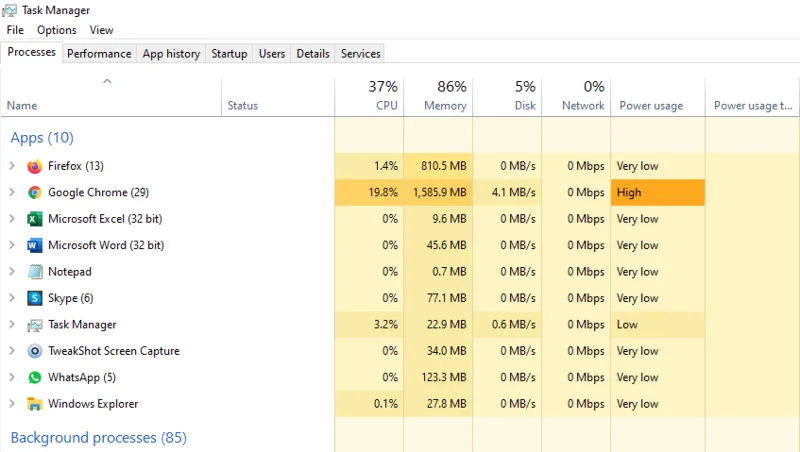Sort by the Name column header
Image resolution: width=800 pixels, height=452 pixels.
click(x=111, y=97)
